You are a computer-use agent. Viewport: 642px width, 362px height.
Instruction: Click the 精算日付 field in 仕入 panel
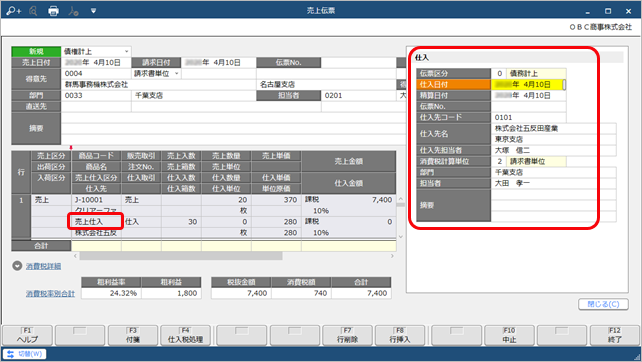[x=528, y=95]
